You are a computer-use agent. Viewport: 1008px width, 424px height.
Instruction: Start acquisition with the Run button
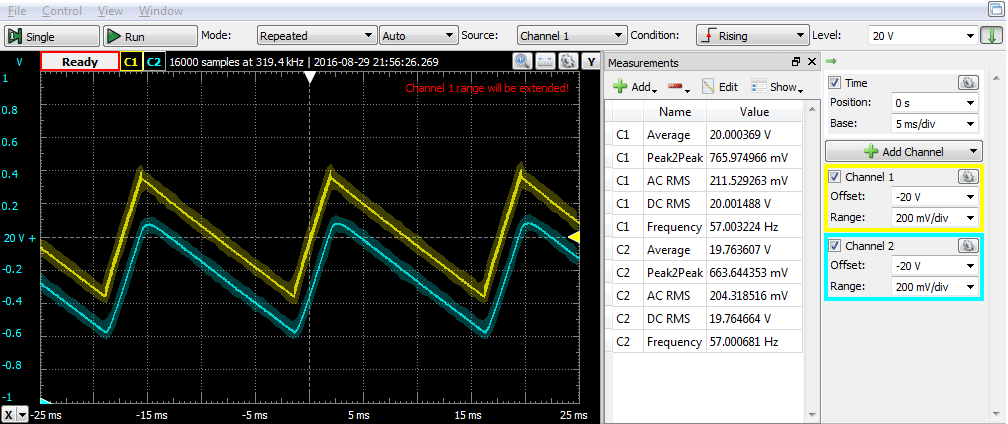tap(150, 36)
